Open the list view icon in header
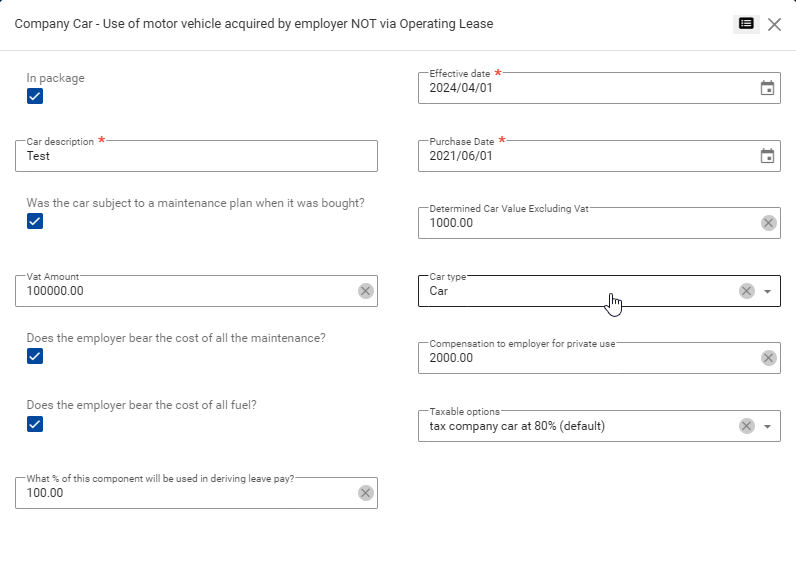The image size is (796, 563). click(x=746, y=24)
